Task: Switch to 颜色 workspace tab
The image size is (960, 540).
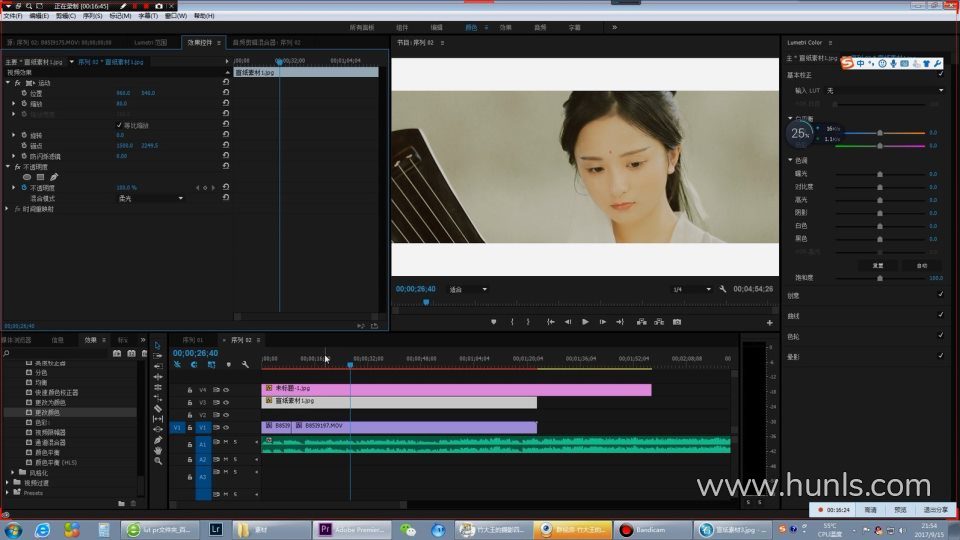Action: coord(471,28)
